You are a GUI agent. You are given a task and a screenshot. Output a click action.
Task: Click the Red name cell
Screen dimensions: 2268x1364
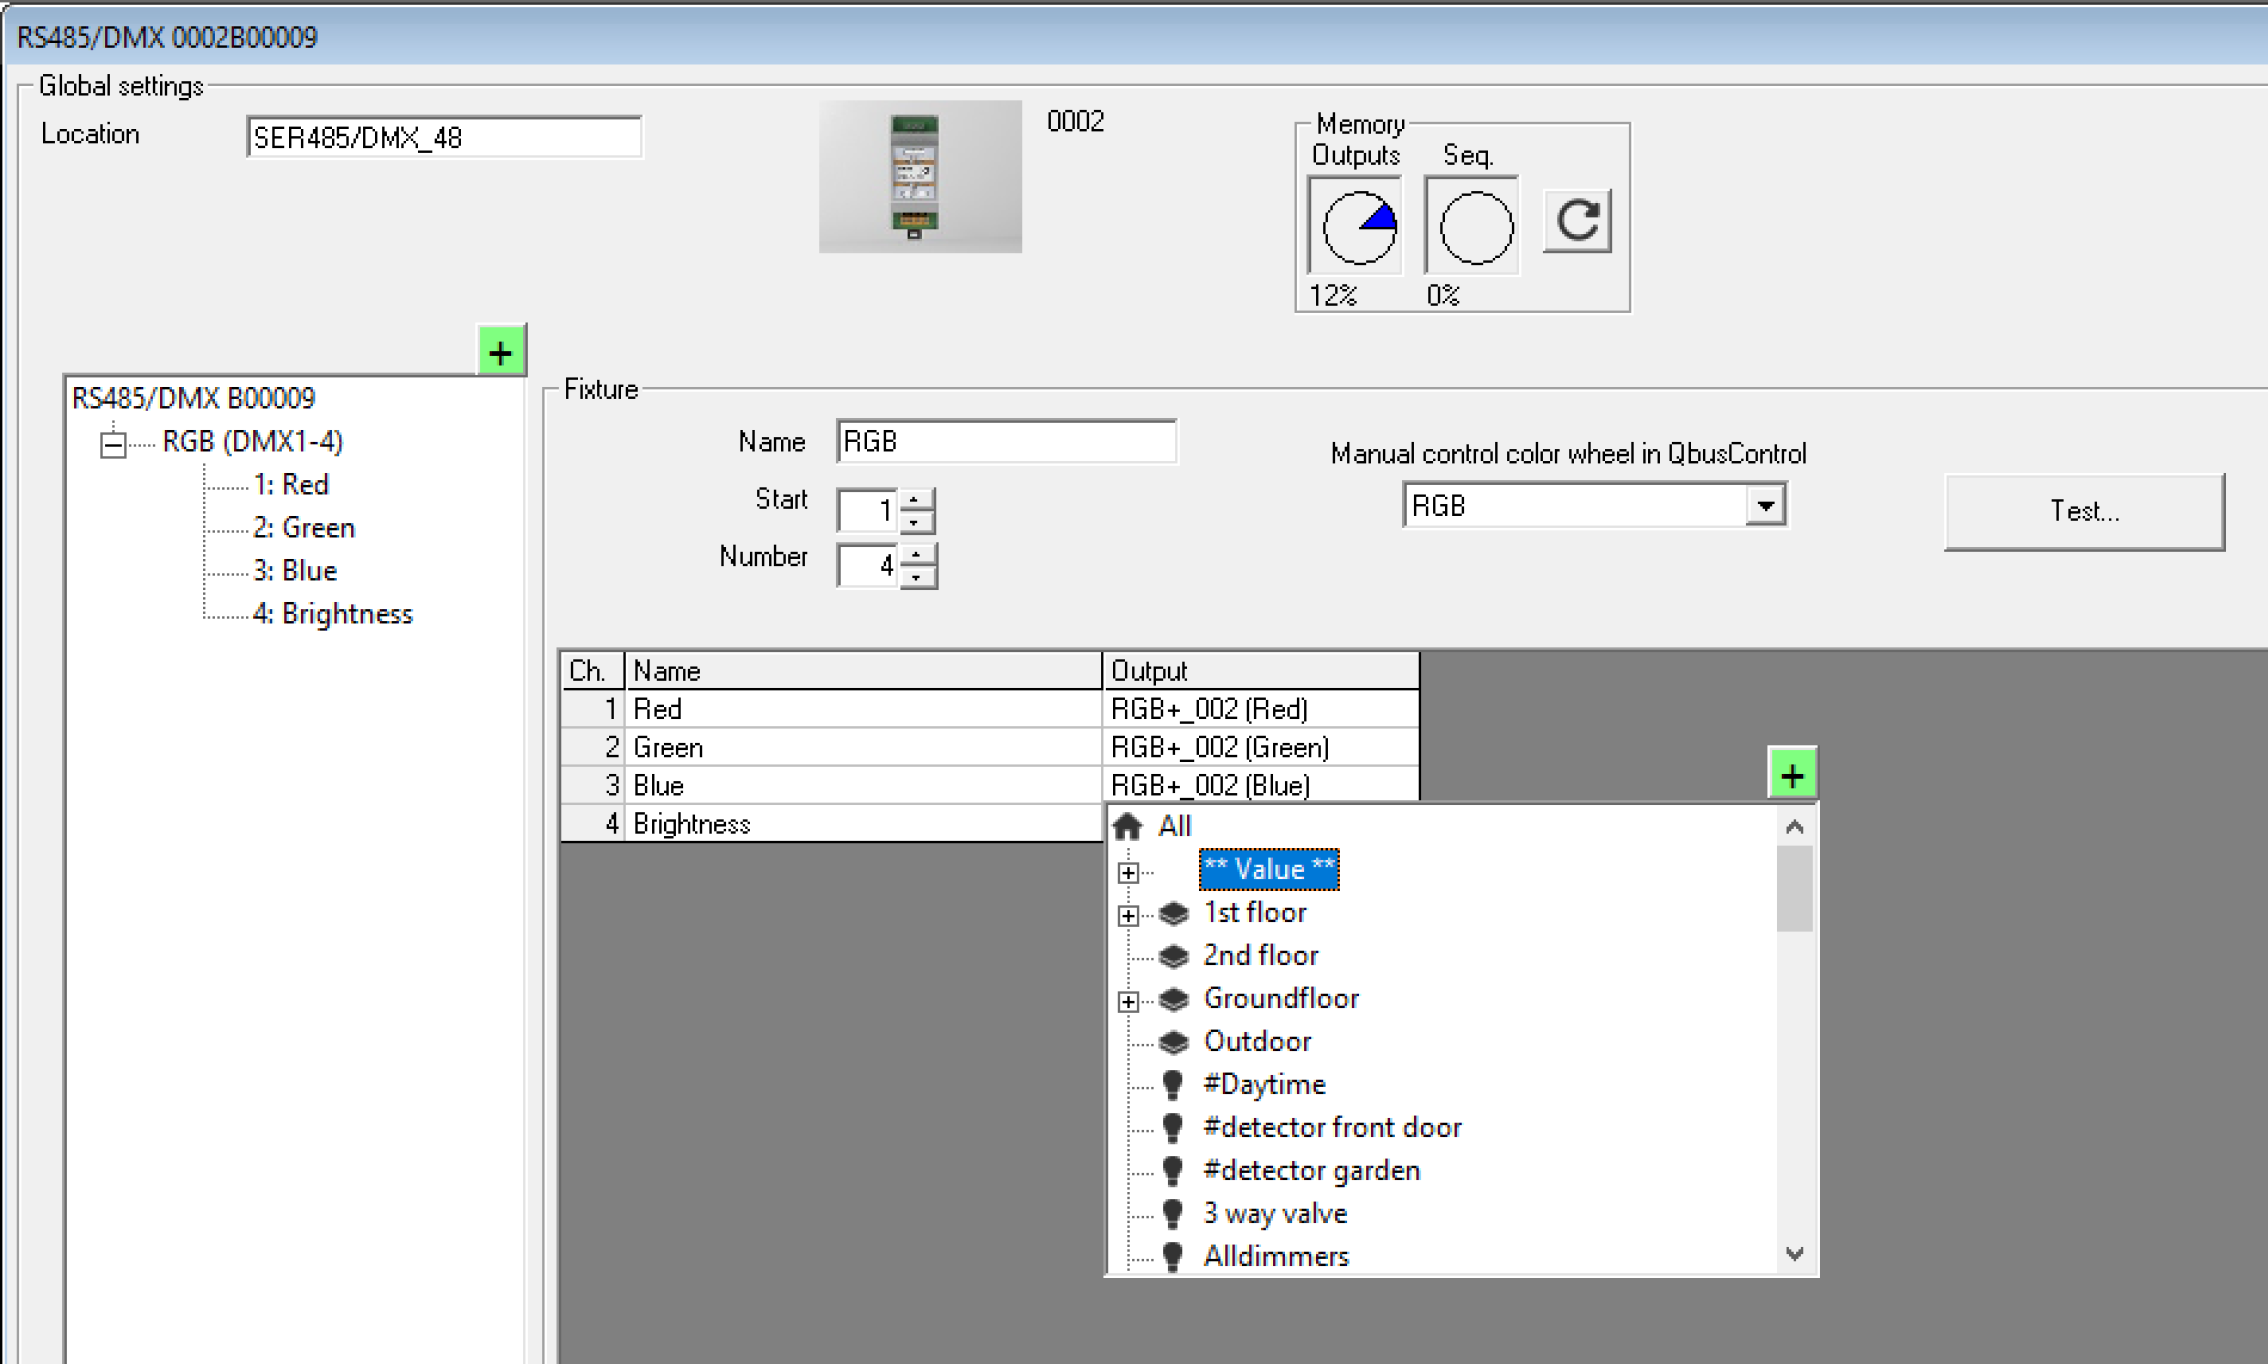coord(864,708)
